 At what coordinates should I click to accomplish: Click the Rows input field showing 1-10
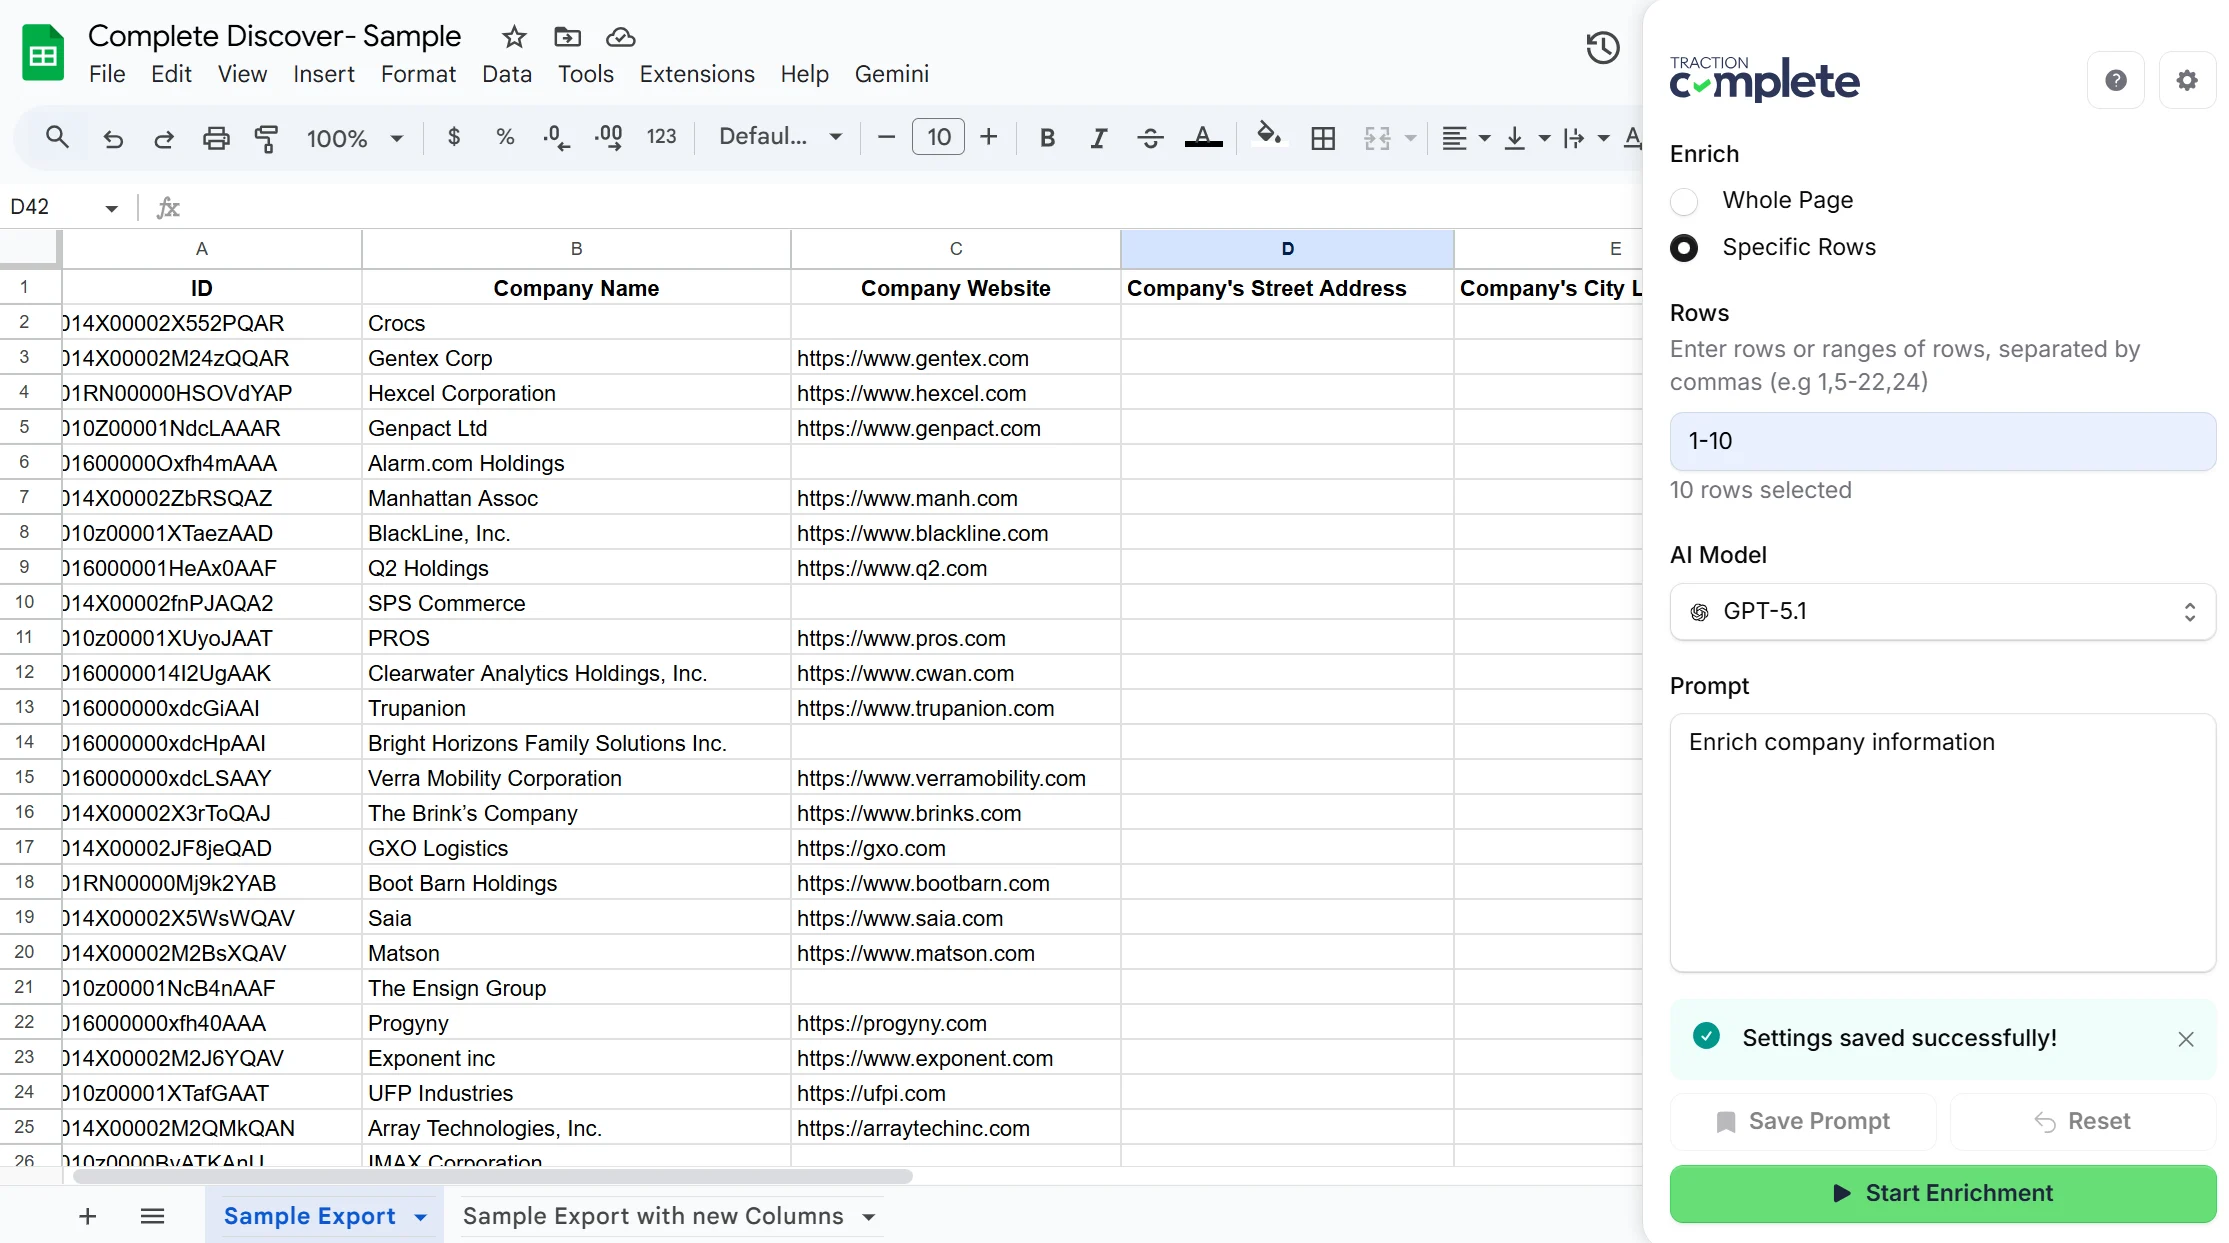pos(1942,441)
